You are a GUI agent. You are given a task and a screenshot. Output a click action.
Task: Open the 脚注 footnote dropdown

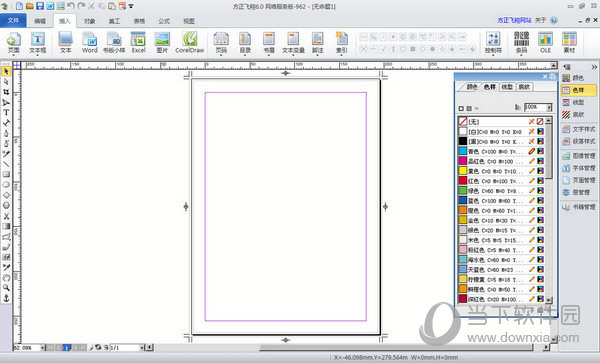317,55
